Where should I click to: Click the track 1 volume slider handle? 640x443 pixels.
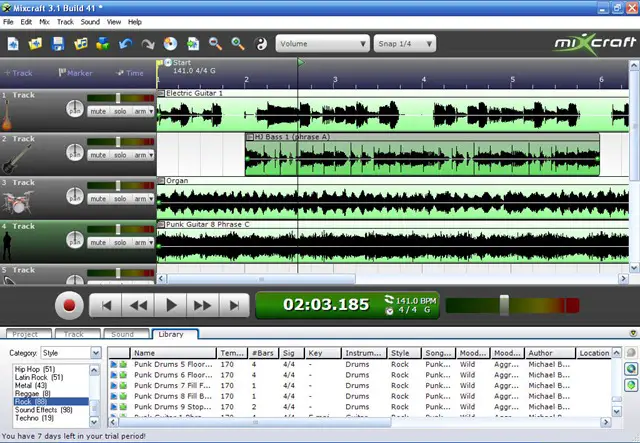(x=118, y=98)
